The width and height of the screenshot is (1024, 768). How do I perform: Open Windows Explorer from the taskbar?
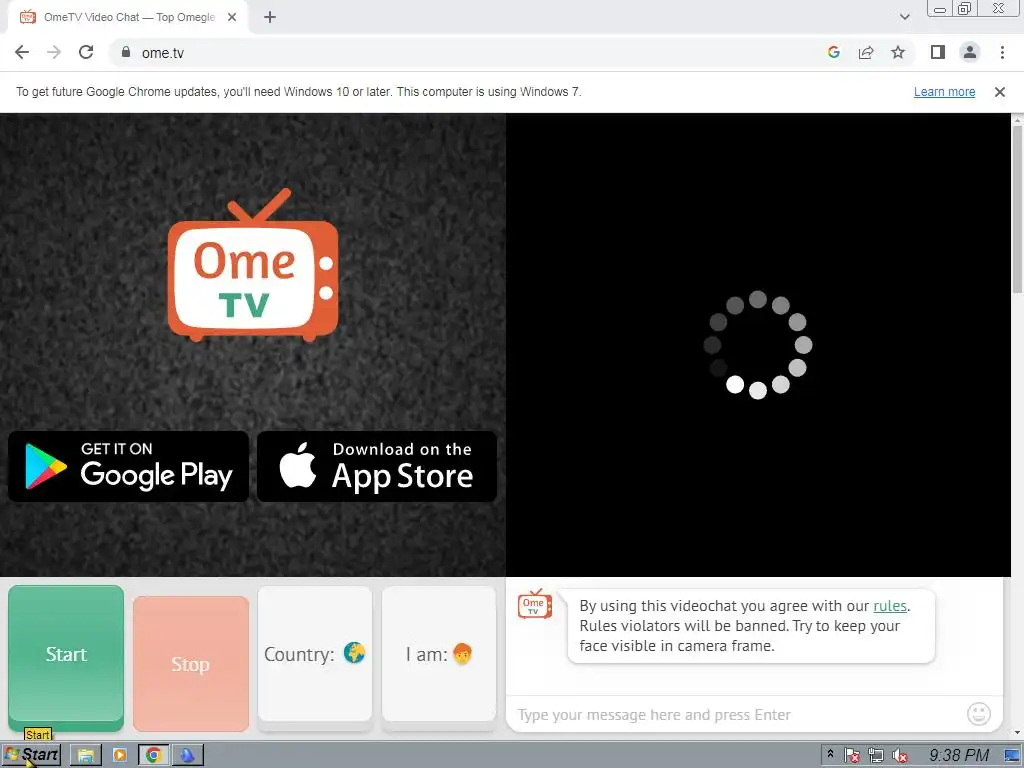(86, 756)
